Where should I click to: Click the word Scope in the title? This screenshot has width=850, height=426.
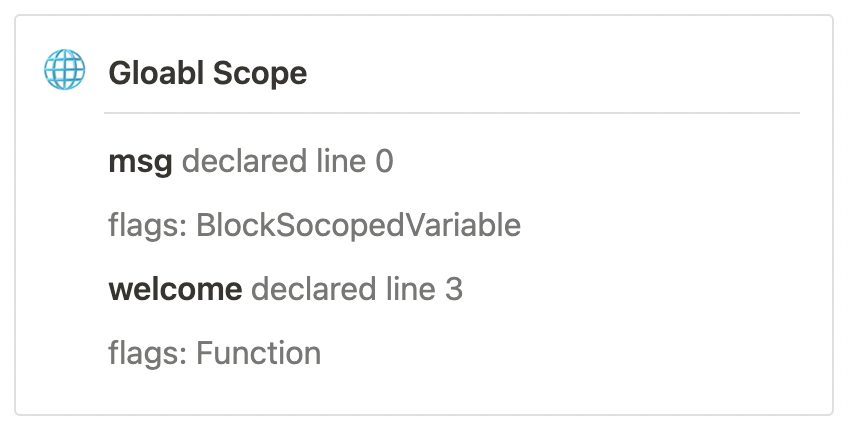tap(260, 74)
